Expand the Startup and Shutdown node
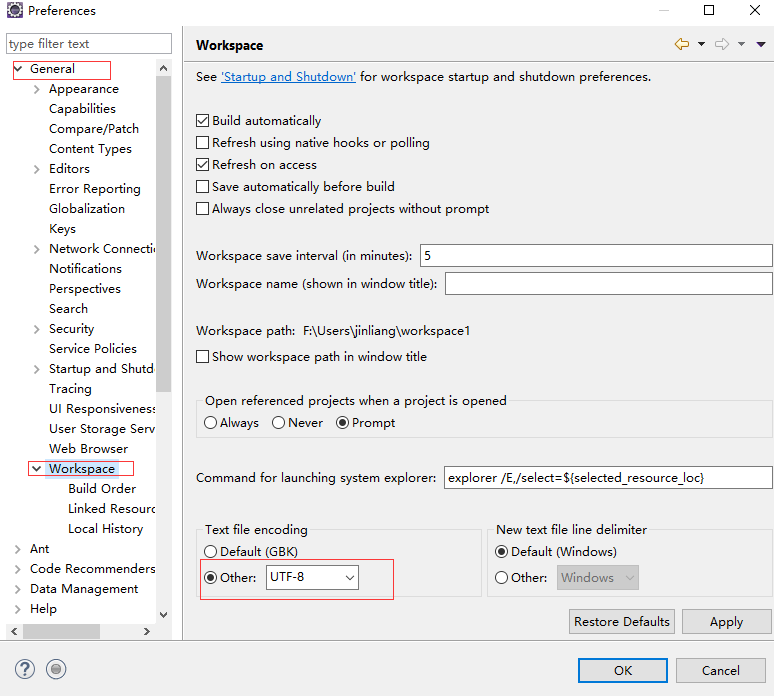Screen dimensions: 774x696 [x=37, y=369]
